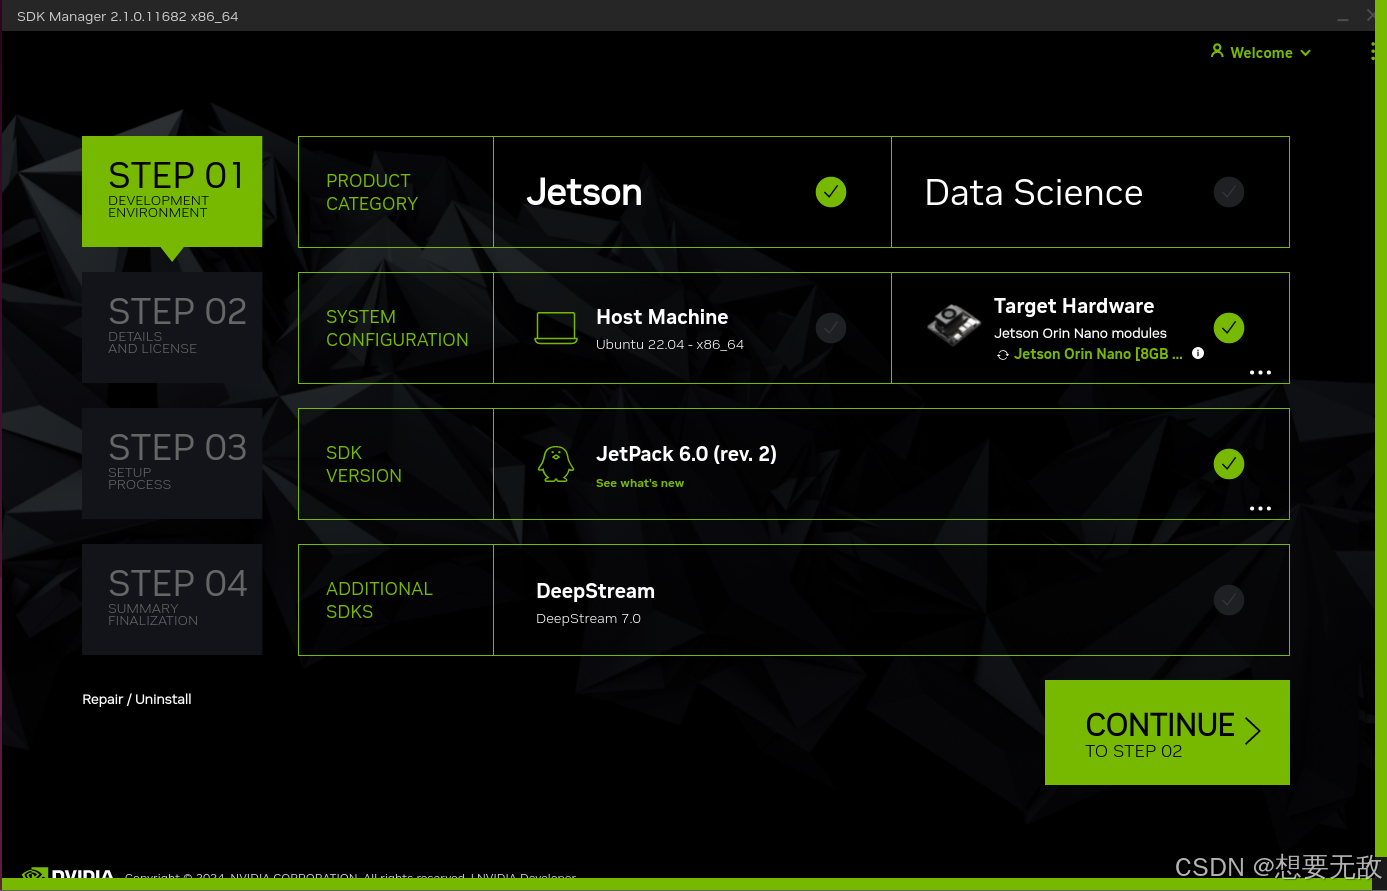Click the user icon beside Welcome
Image resolution: width=1387 pixels, height=891 pixels.
tap(1217, 51)
